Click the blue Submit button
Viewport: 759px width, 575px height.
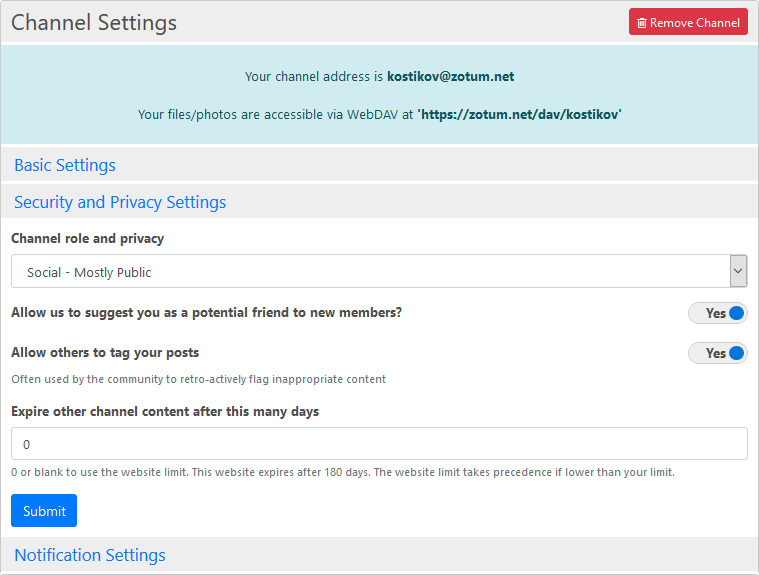44,511
